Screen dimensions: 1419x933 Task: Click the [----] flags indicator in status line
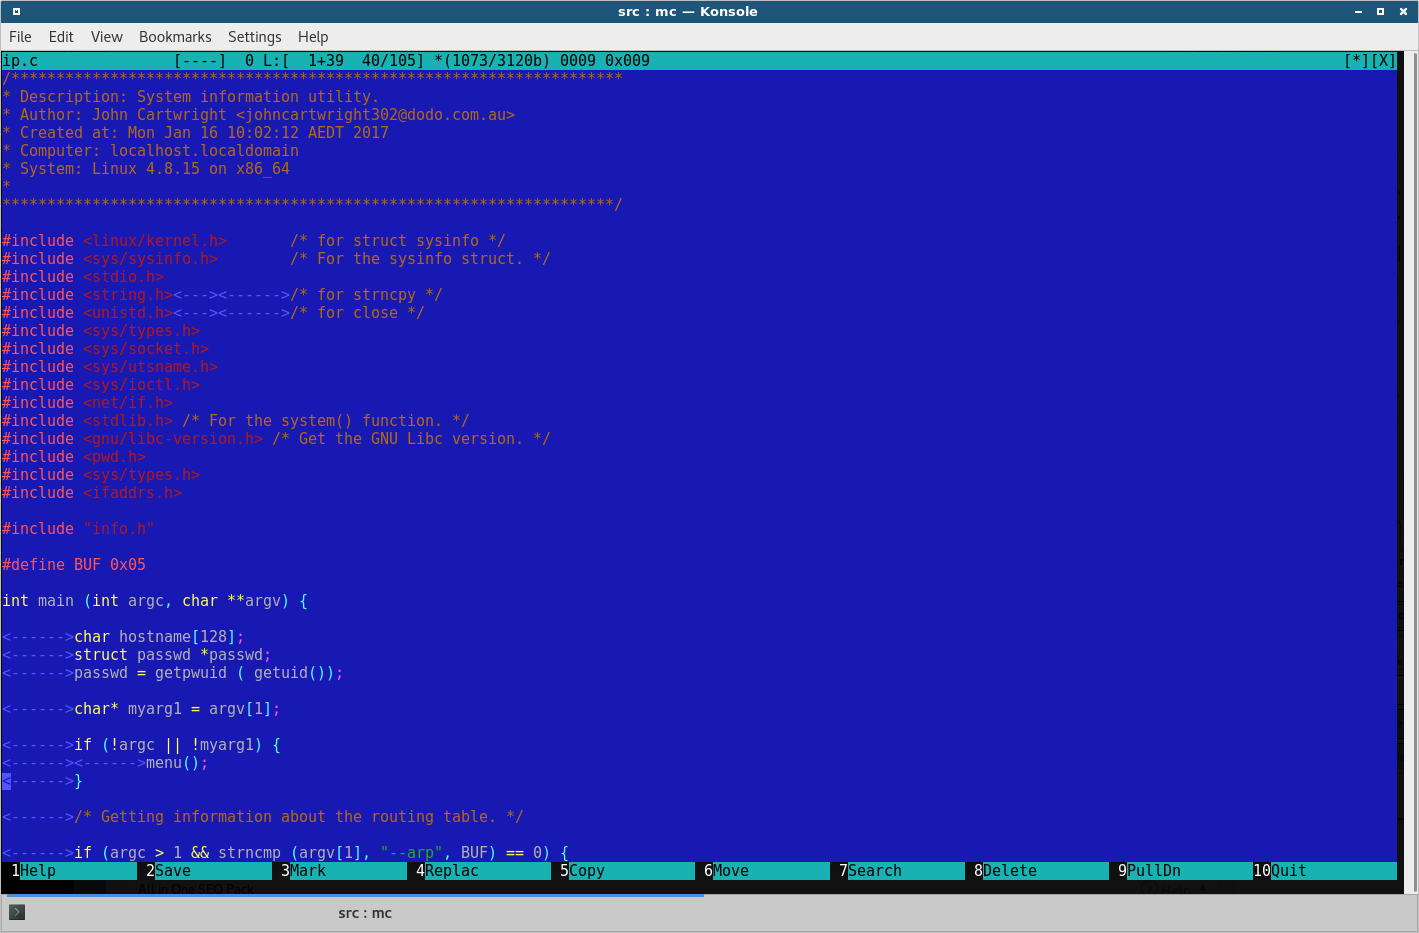(200, 61)
